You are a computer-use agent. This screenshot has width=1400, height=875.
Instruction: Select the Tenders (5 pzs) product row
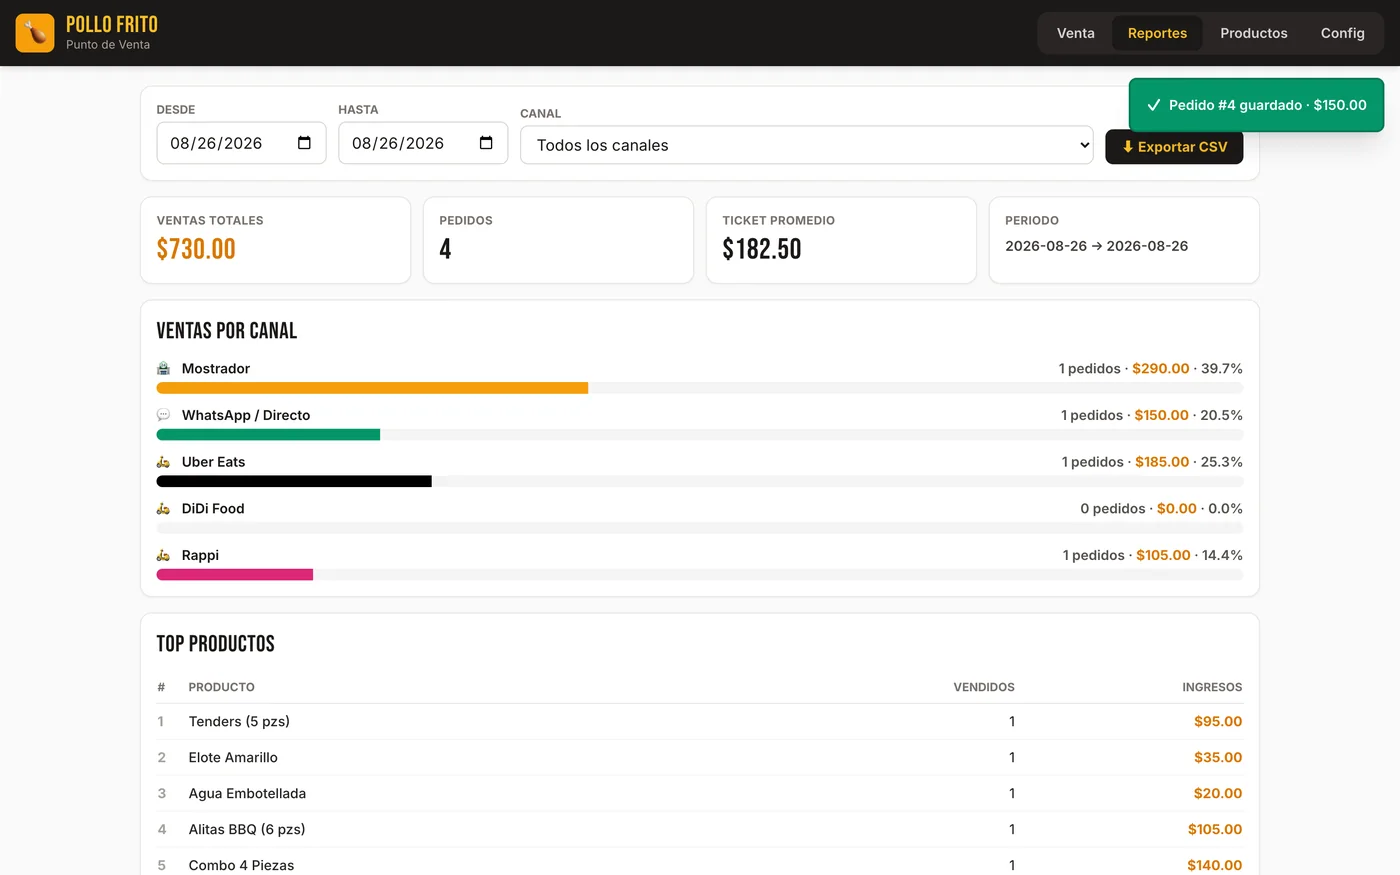point(700,722)
